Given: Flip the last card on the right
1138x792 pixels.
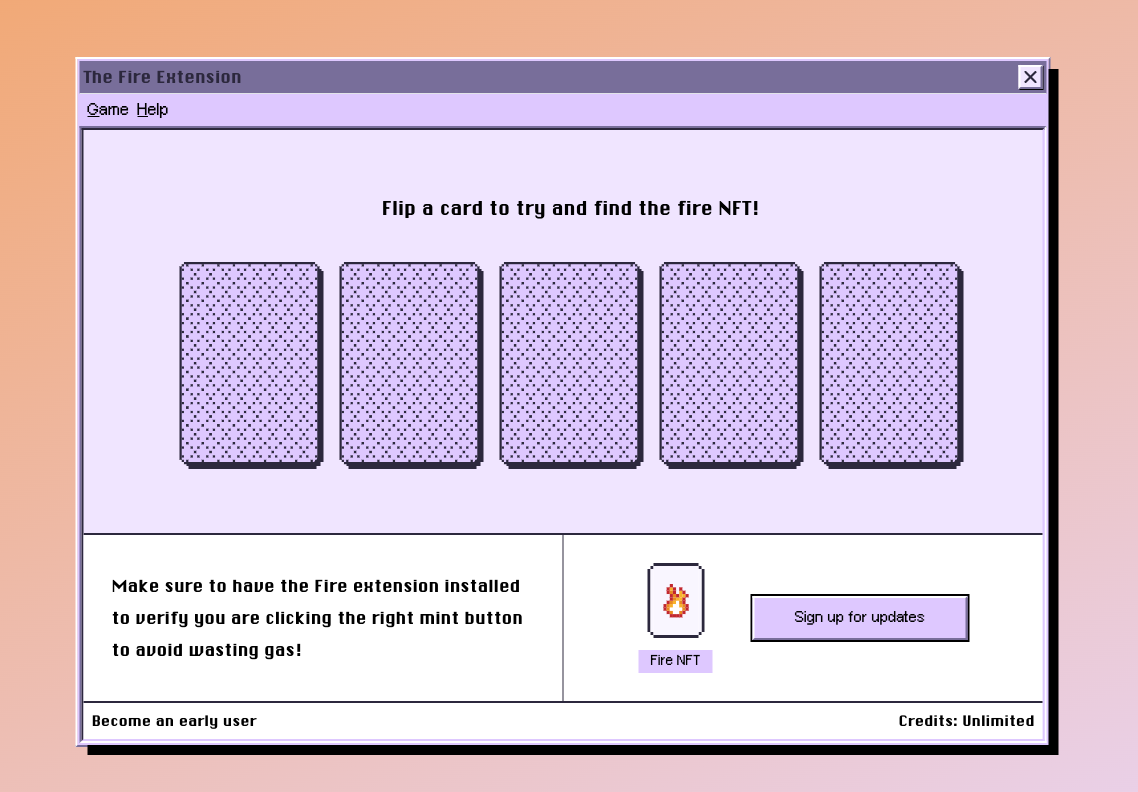Looking at the screenshot, I should (x=891, y=365).
